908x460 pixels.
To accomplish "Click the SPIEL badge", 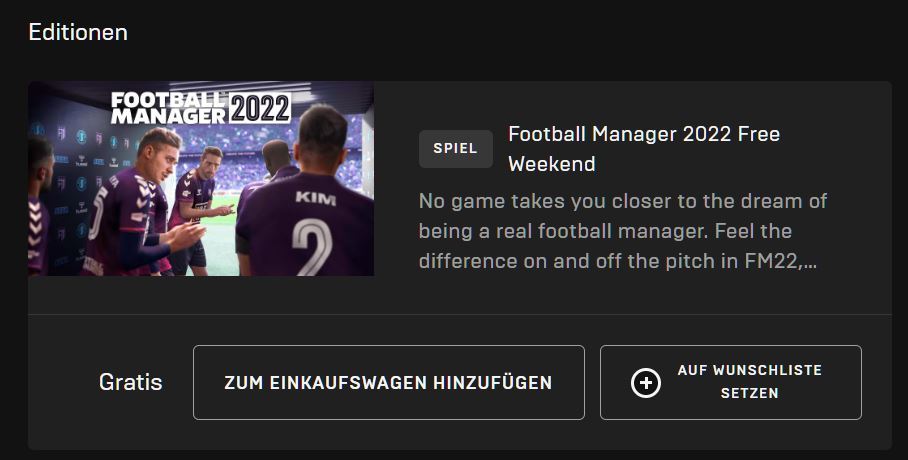I will [456, 148].
